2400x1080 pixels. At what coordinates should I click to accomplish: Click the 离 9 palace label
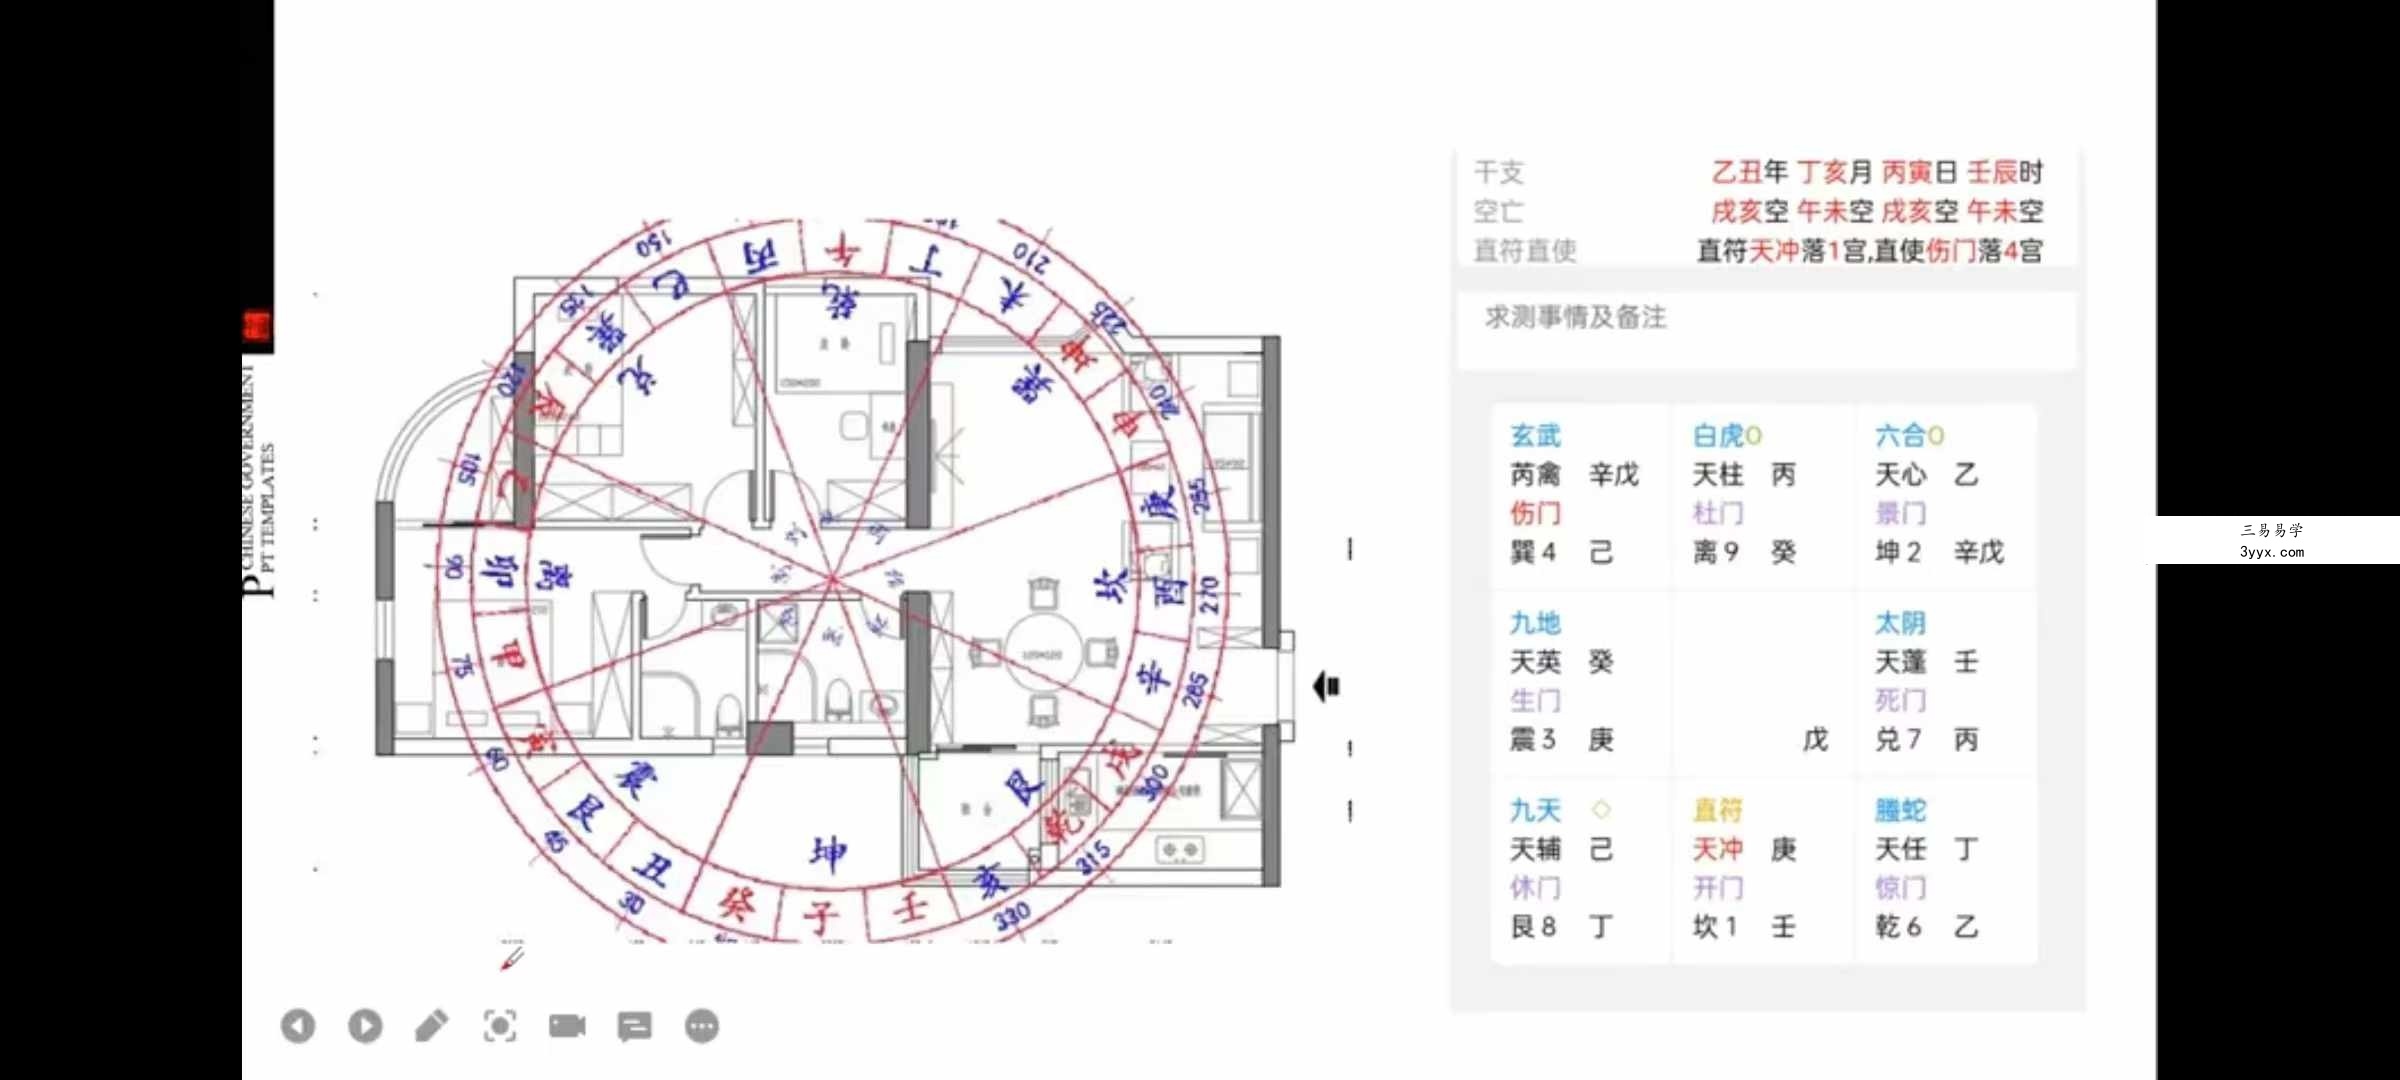pyautogui.click(x=1716, y=552)
